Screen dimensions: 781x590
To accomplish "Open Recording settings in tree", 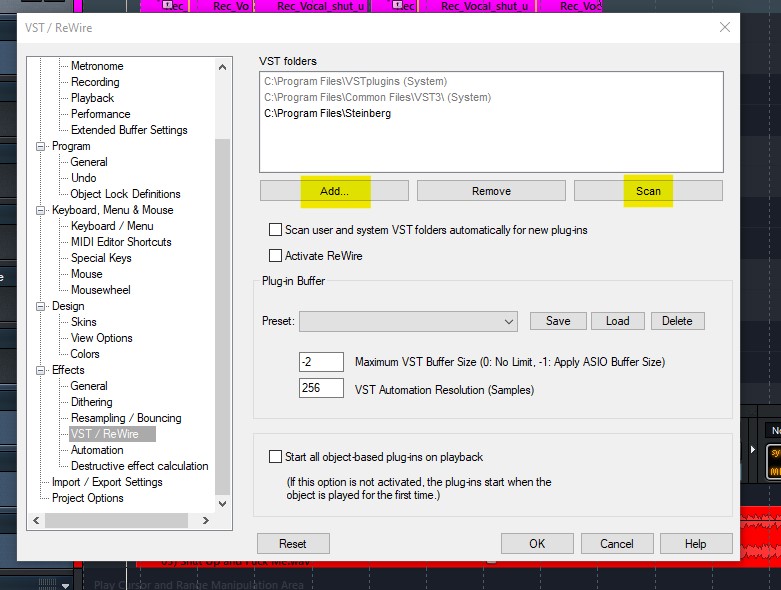I will click(x=95, y=82).
